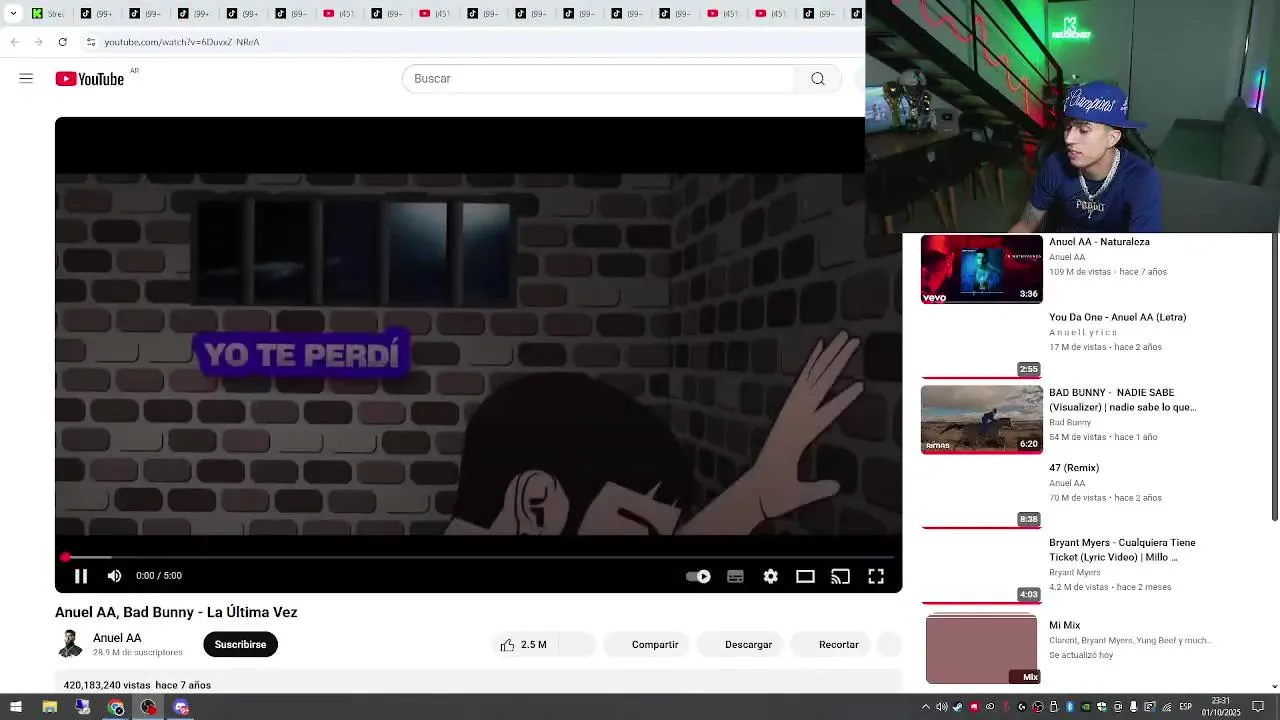Switch to theater mode view

pos(805,576)
